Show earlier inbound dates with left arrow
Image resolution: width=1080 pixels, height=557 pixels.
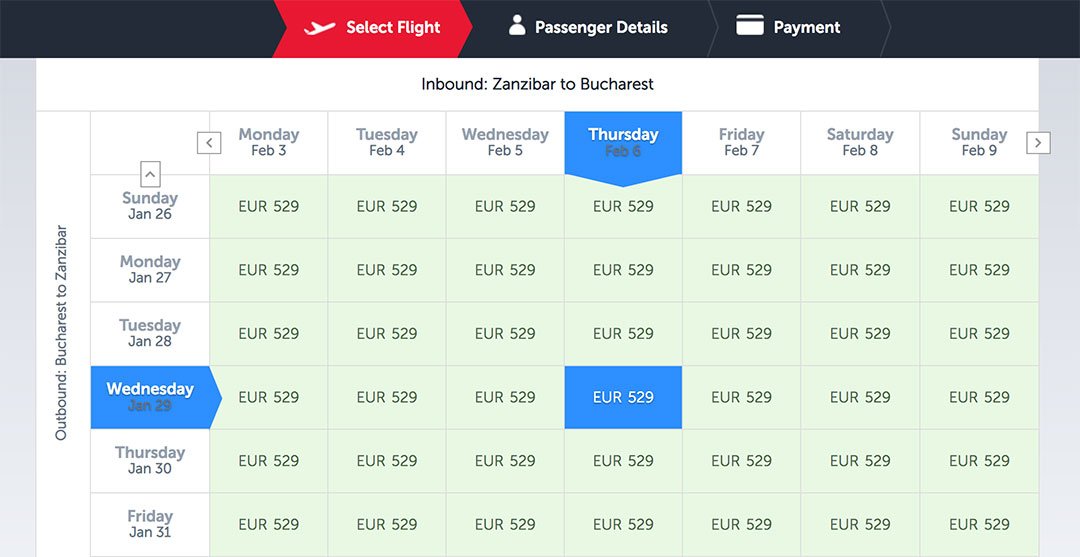point(209,143)
